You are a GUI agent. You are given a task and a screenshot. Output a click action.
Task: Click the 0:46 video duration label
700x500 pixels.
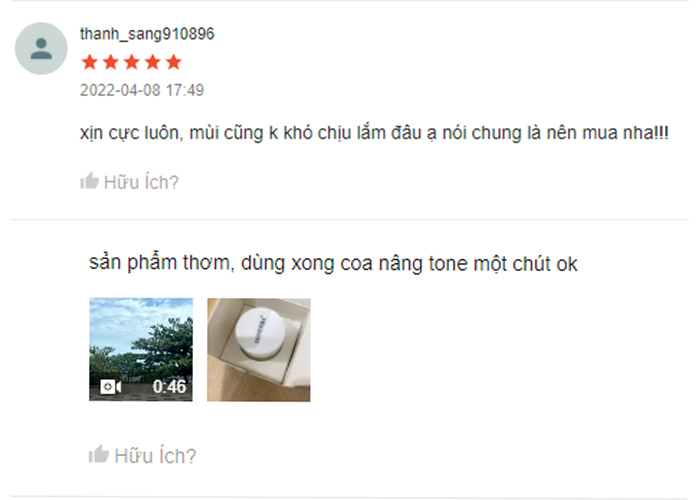pos(169,387)
